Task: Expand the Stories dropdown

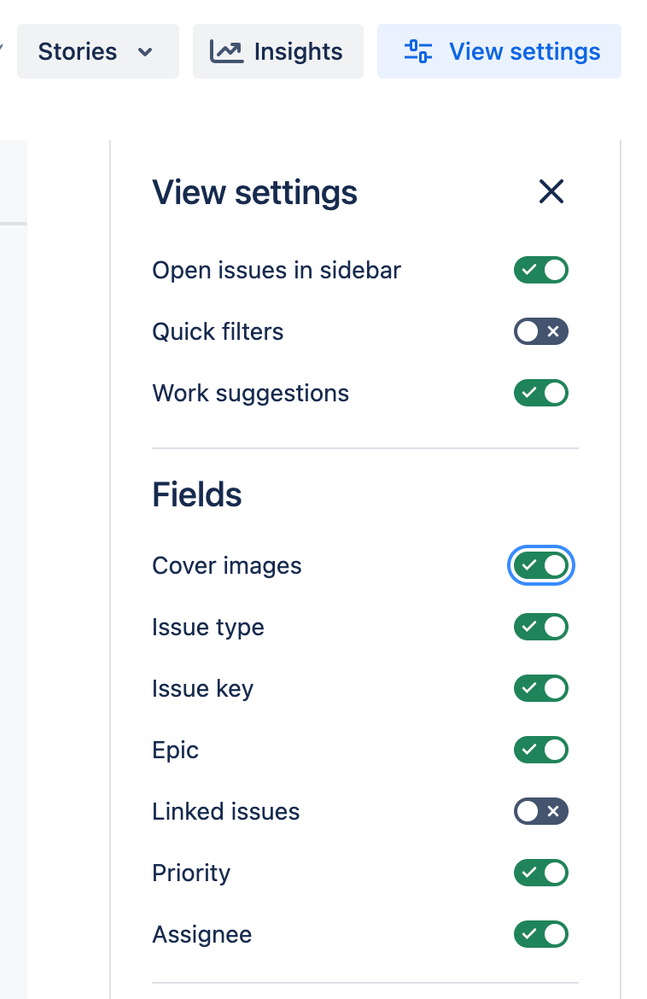Action: tap(97, 52)
